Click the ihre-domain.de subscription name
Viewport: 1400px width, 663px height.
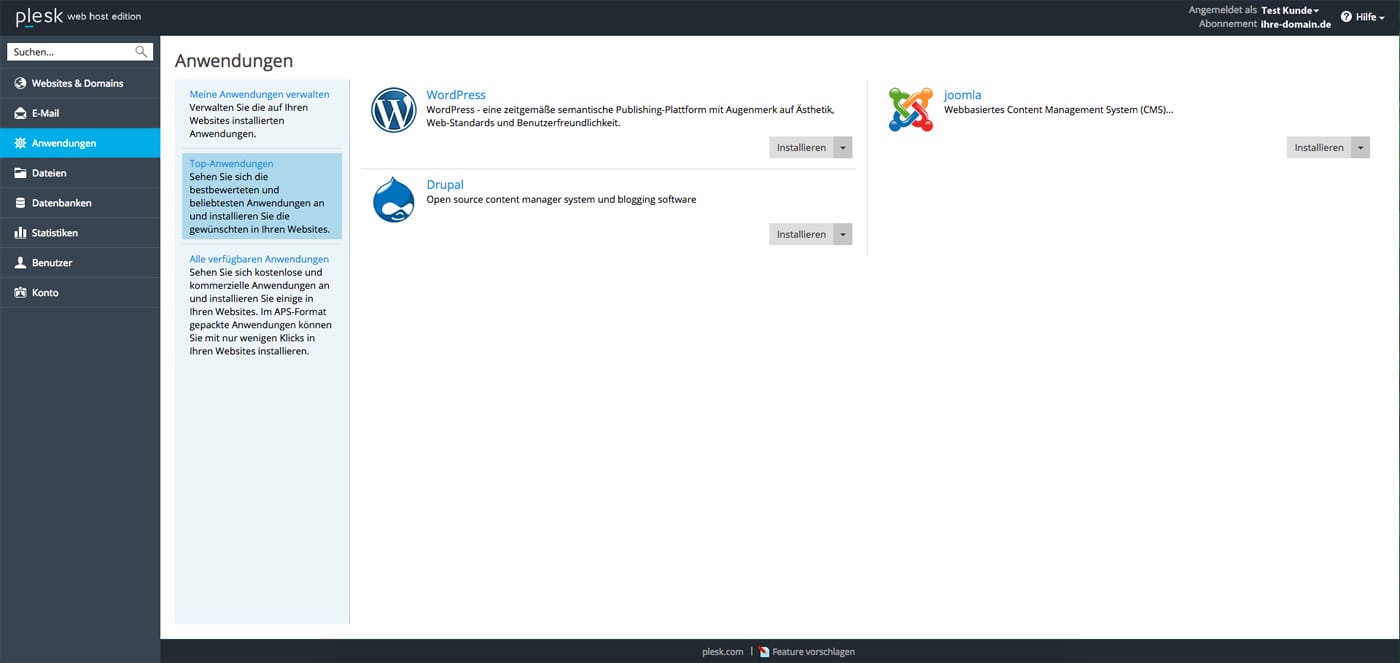(1296, 24)
